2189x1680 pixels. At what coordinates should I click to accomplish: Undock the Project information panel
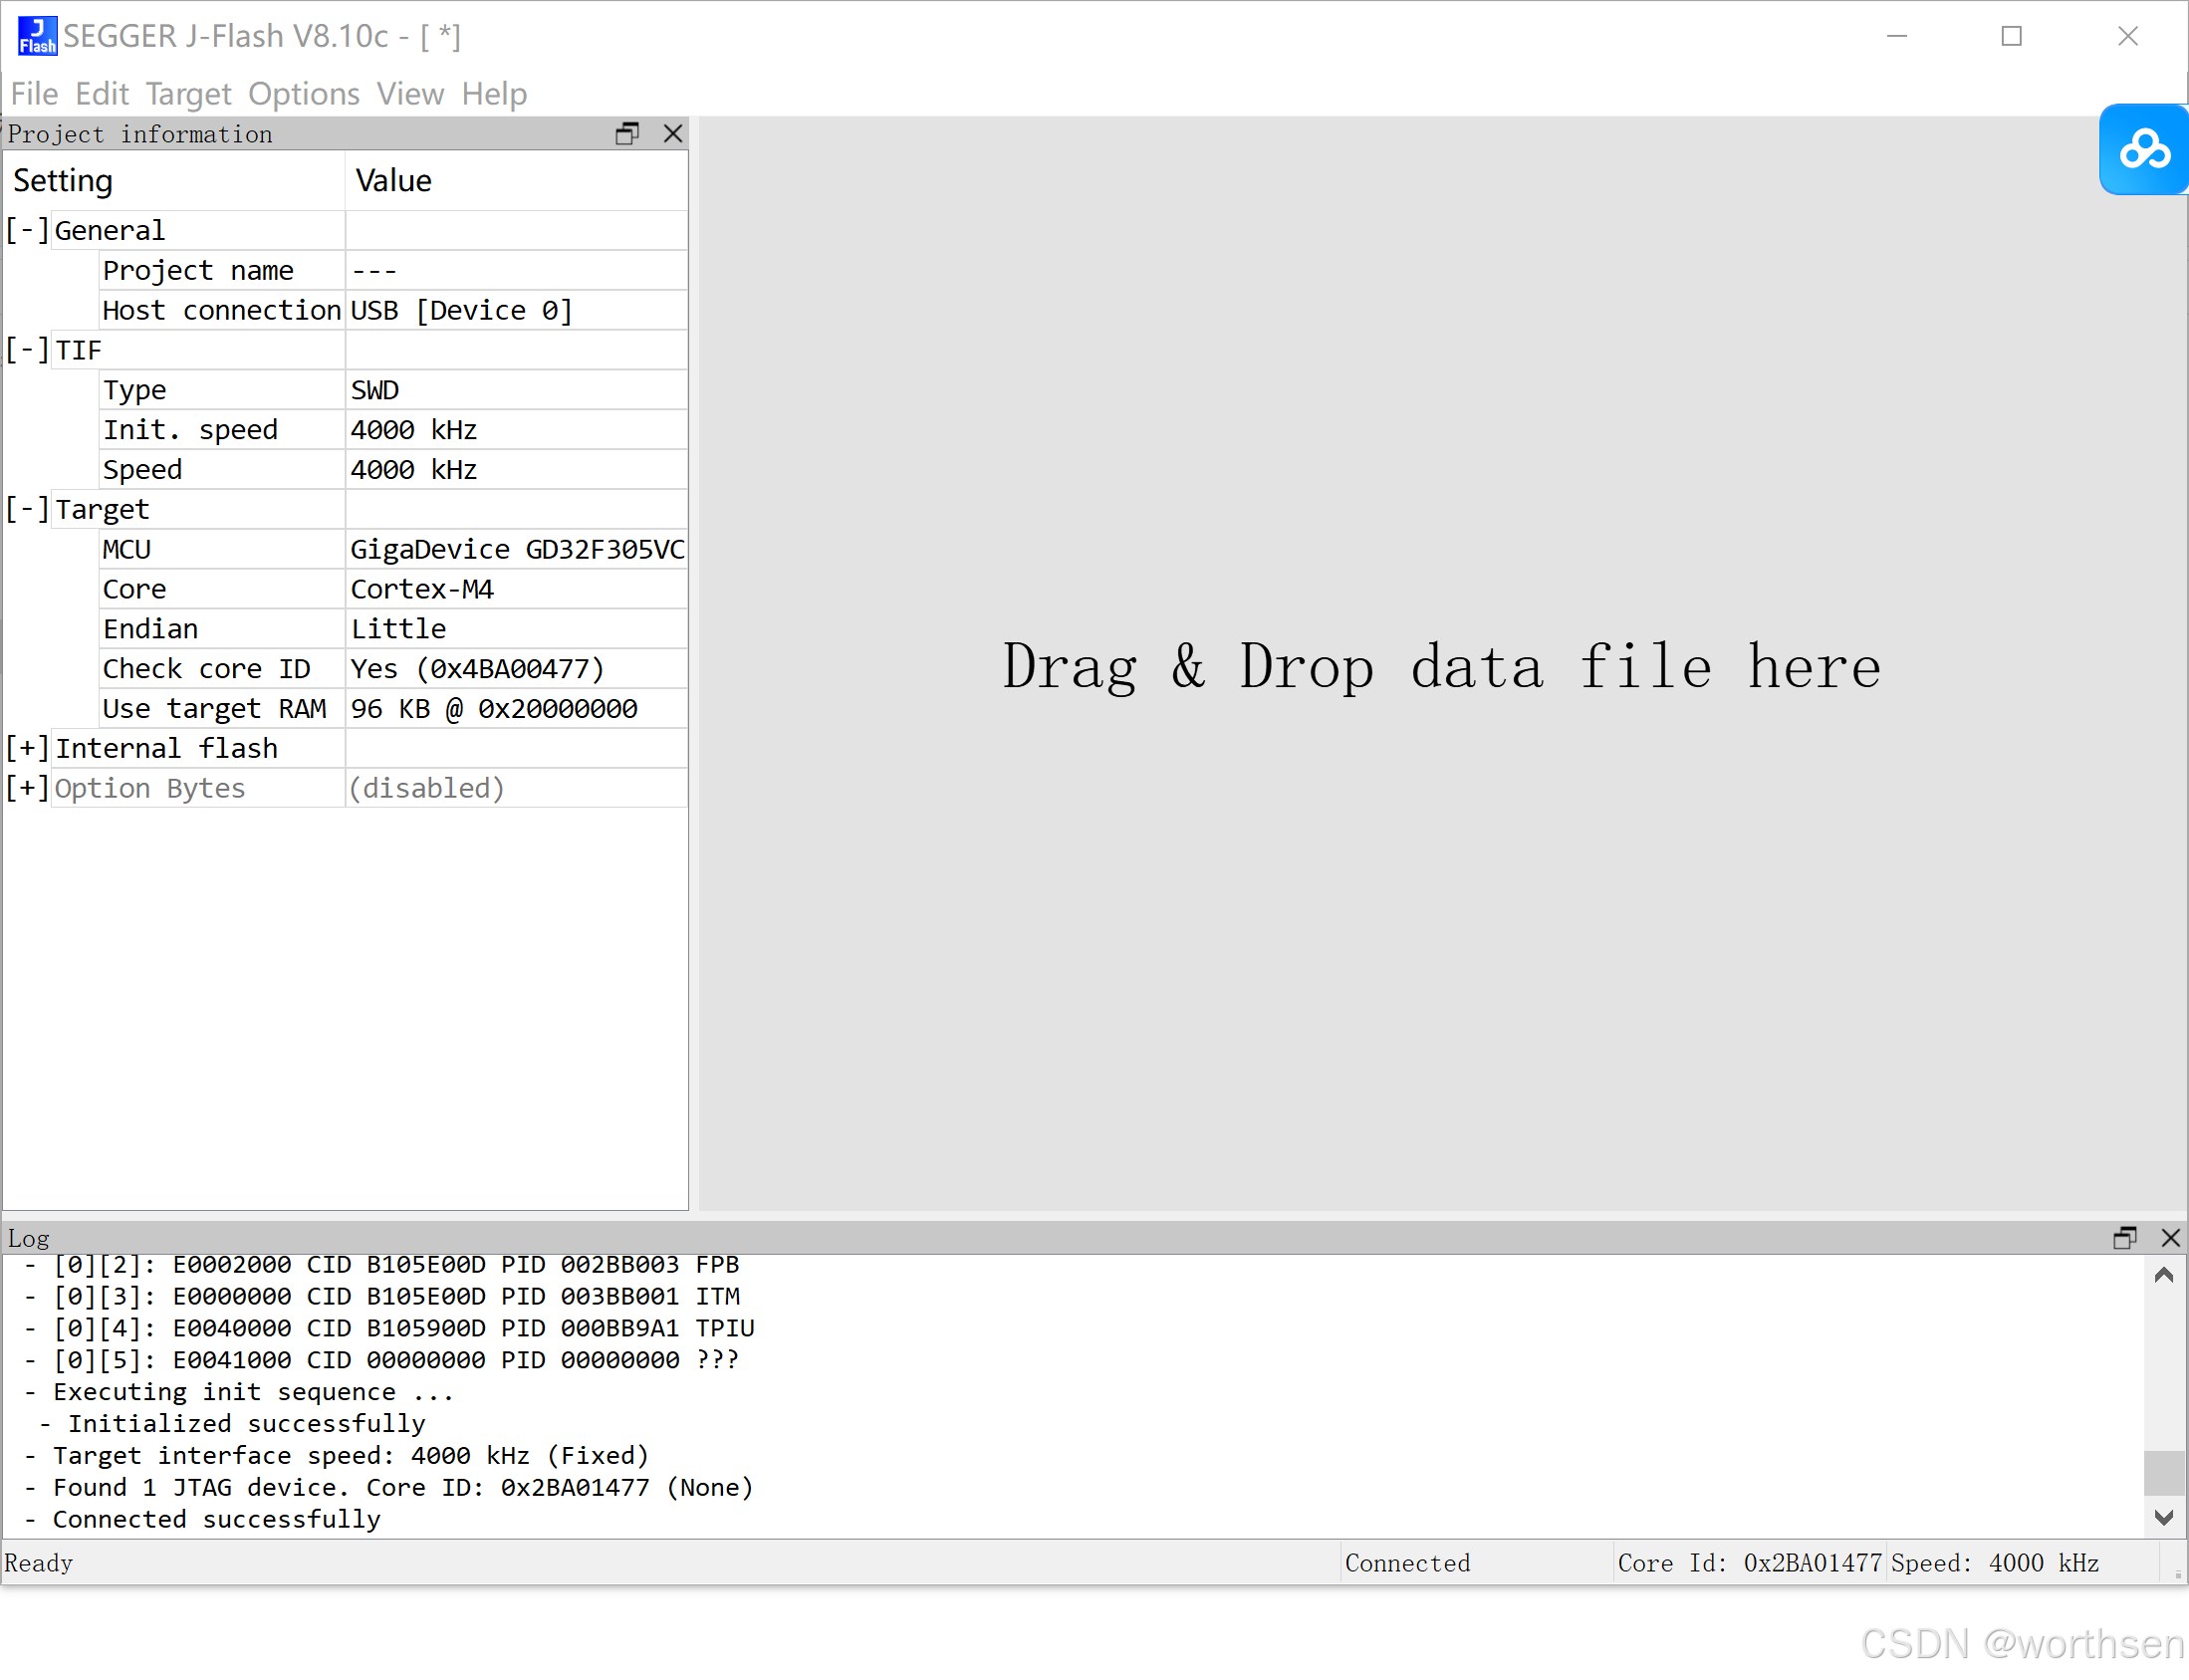pos(627,134)
